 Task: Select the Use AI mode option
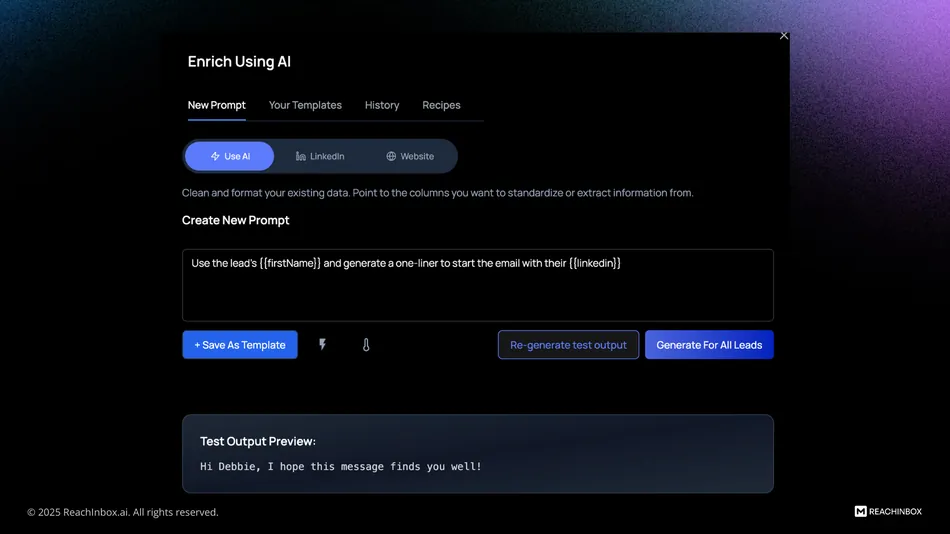[x=230, y=156]
